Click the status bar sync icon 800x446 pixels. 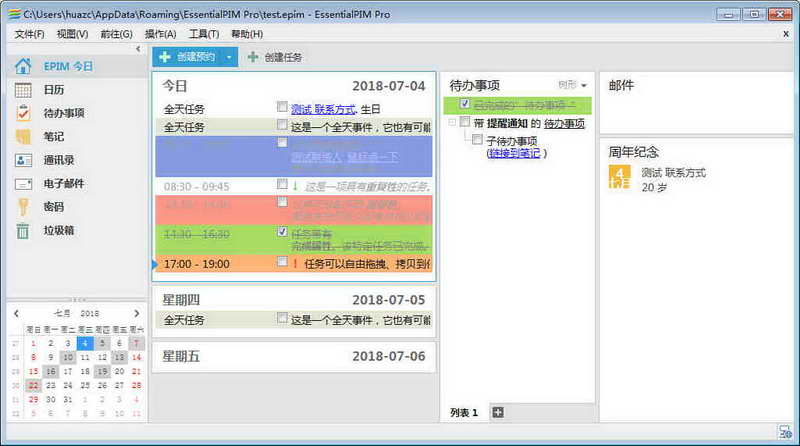coord(785,432)
